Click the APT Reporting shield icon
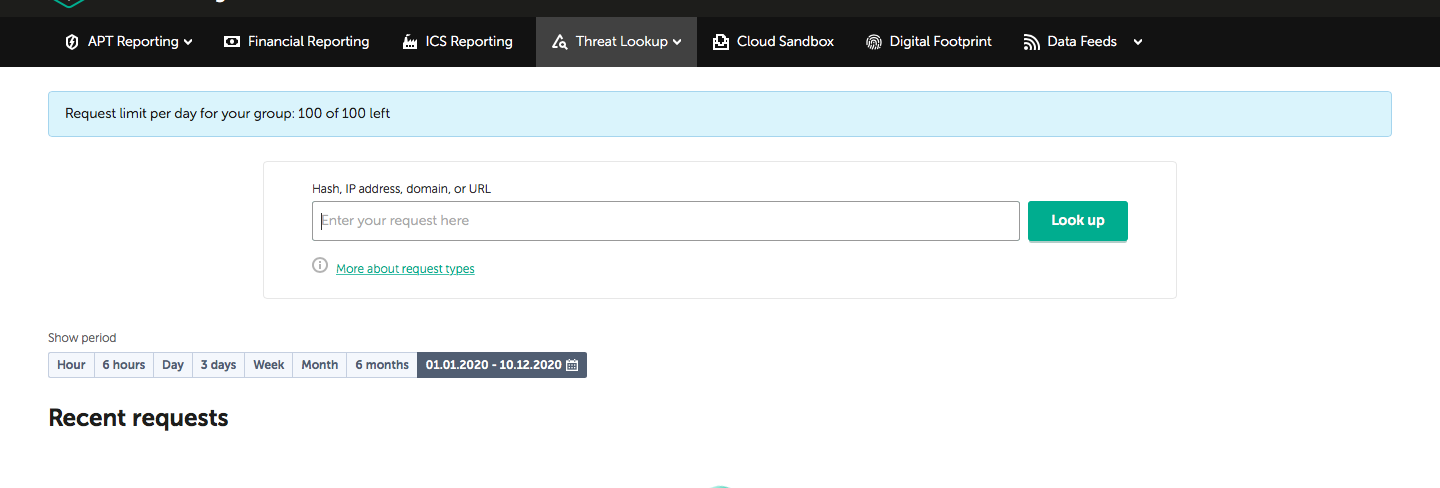1440x488 pixels. (72, 42)
